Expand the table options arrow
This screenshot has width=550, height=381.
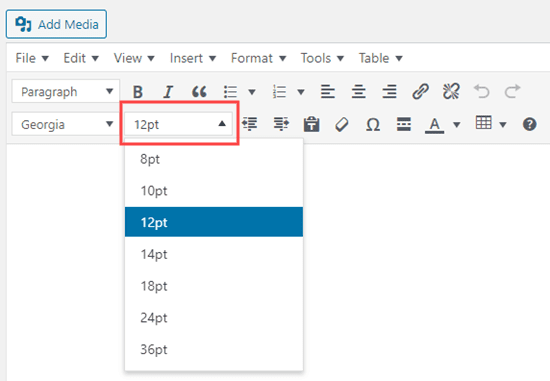[503, 124]
